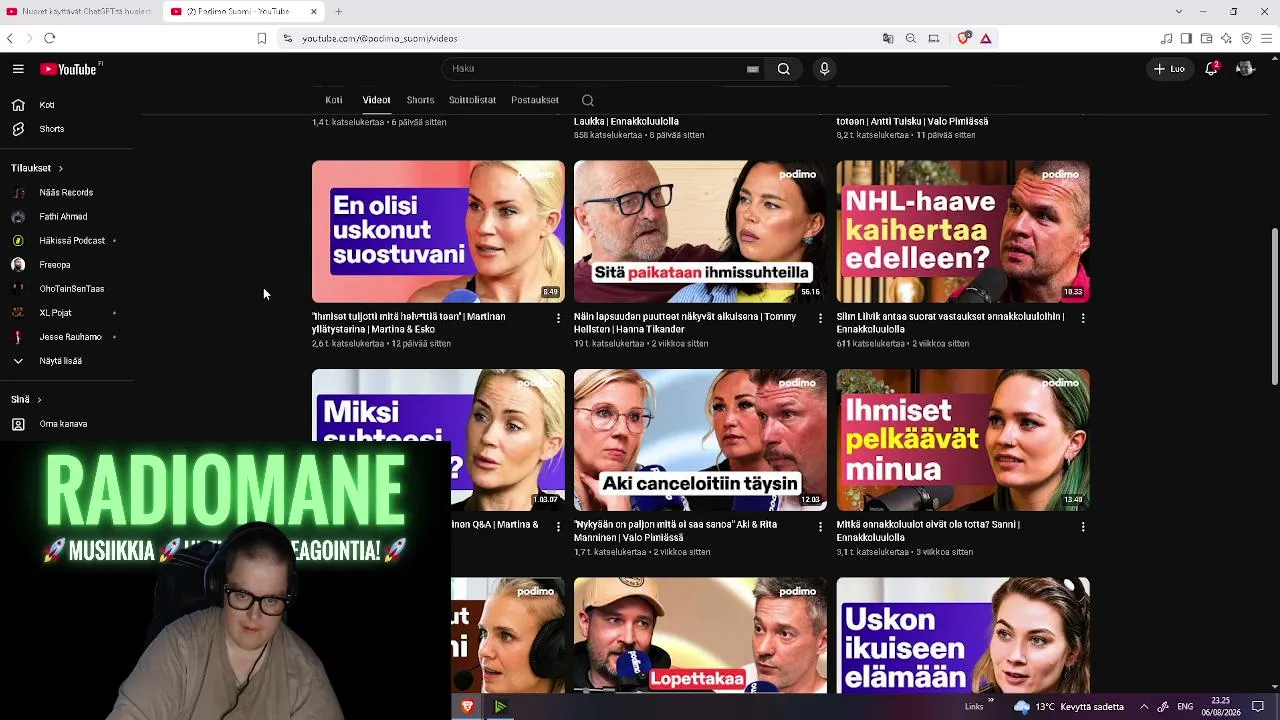Expand the Tilaukset section header

[x=37, y=168]
